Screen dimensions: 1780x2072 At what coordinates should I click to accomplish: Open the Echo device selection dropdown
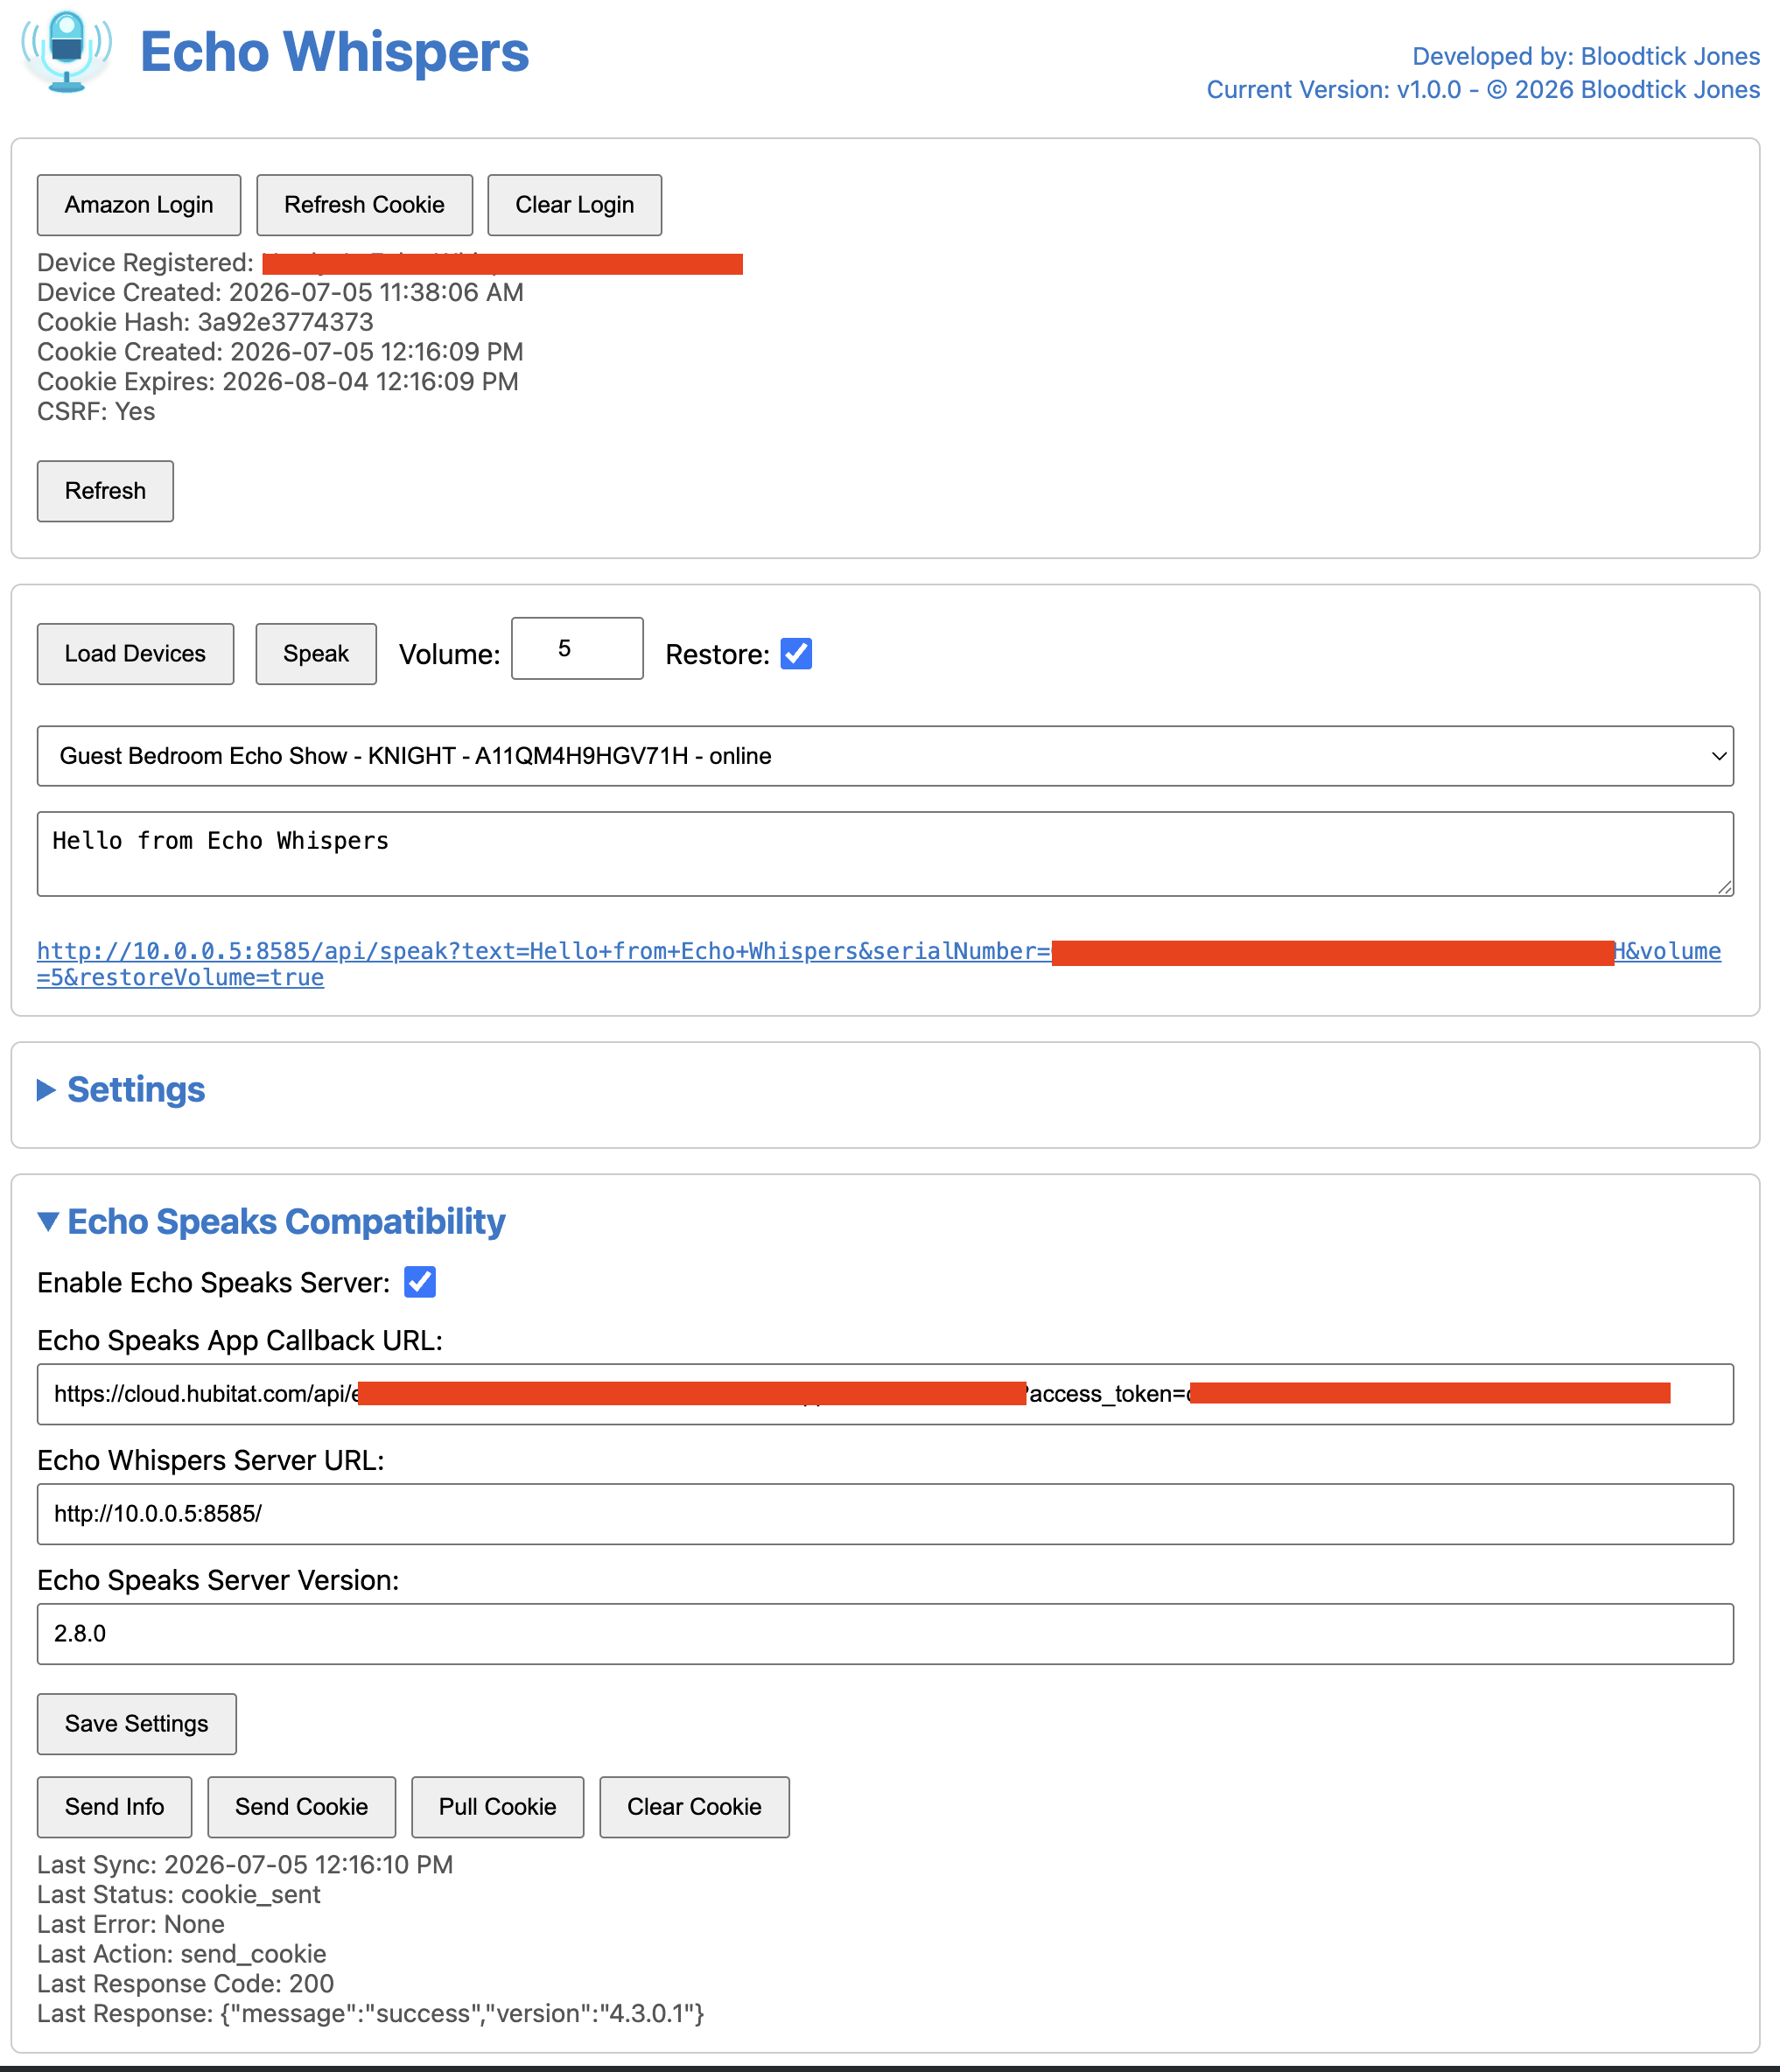(885, 756)
